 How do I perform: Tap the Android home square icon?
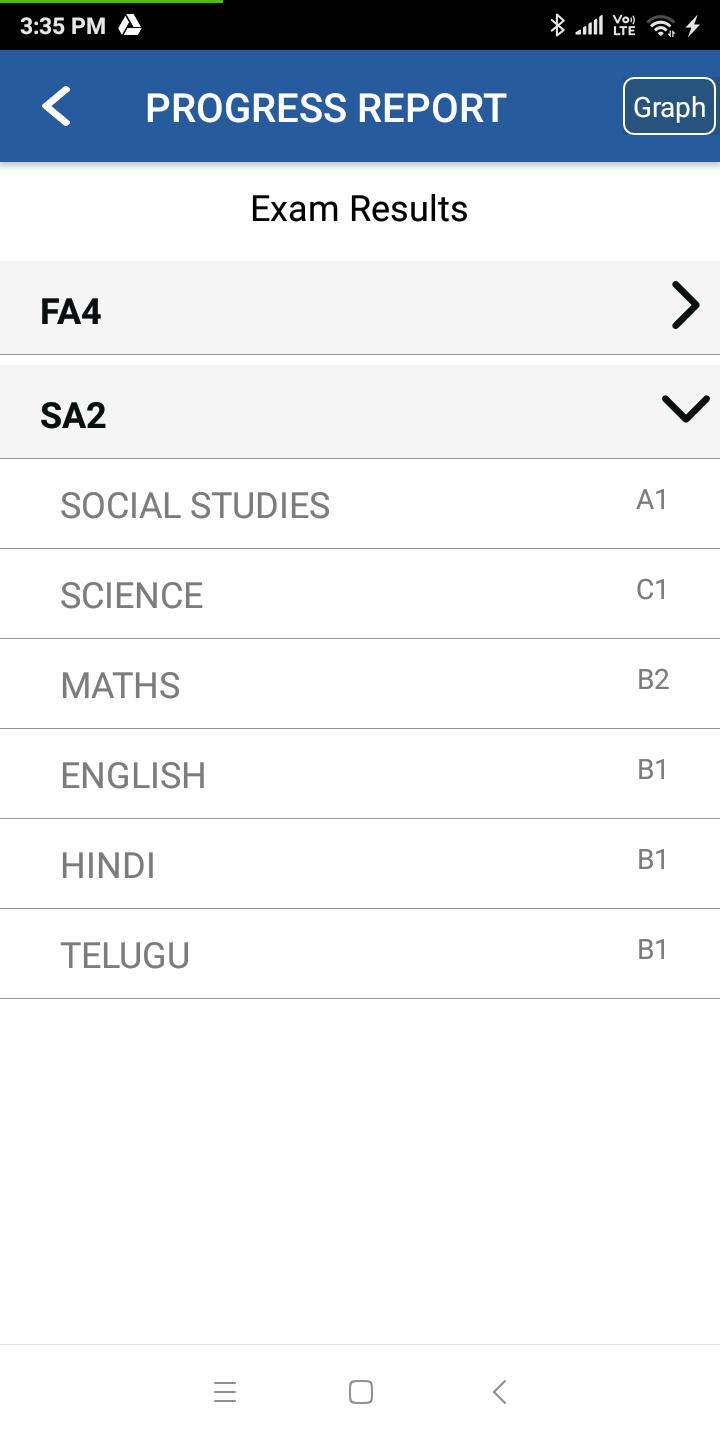point(361,1391)
